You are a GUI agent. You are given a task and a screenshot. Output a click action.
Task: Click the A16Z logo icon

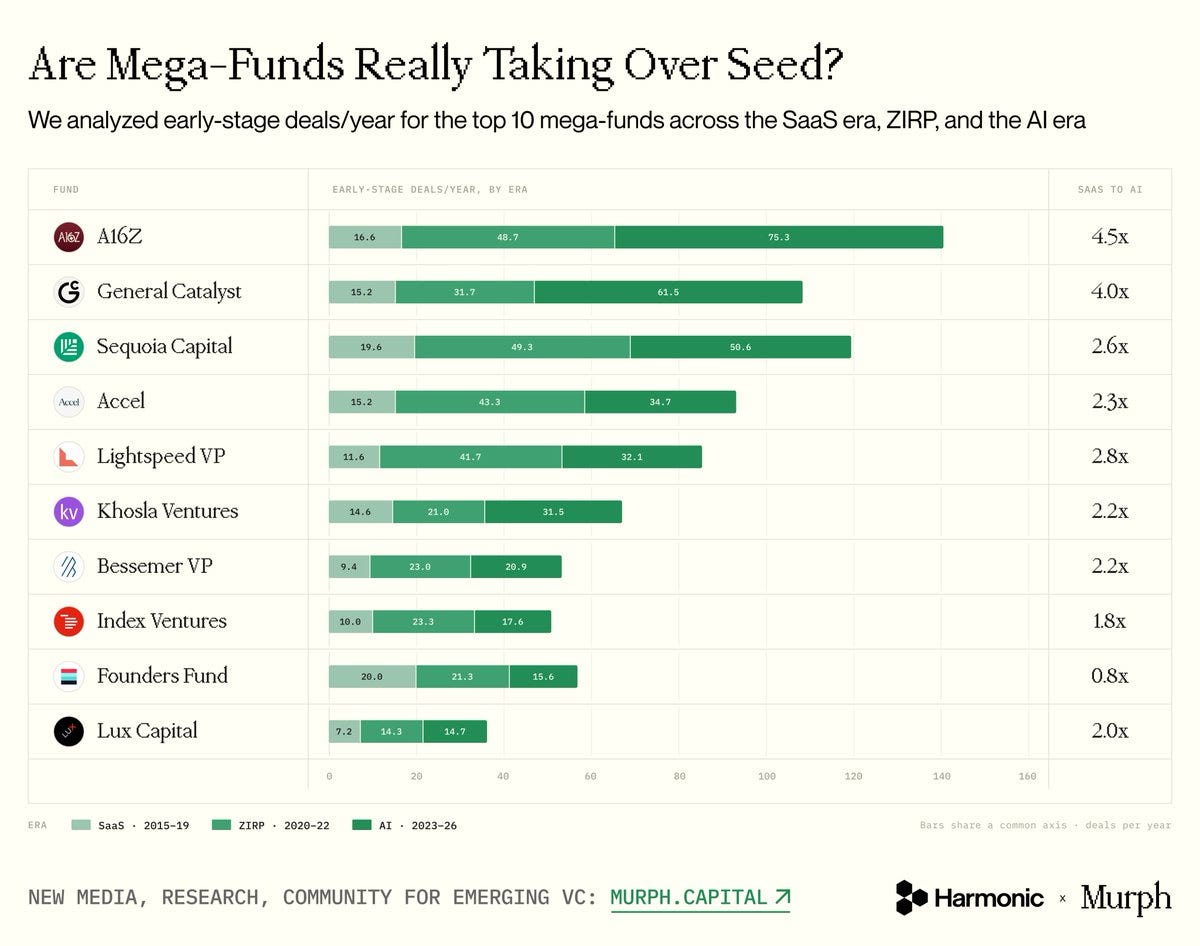coord(69,237)
